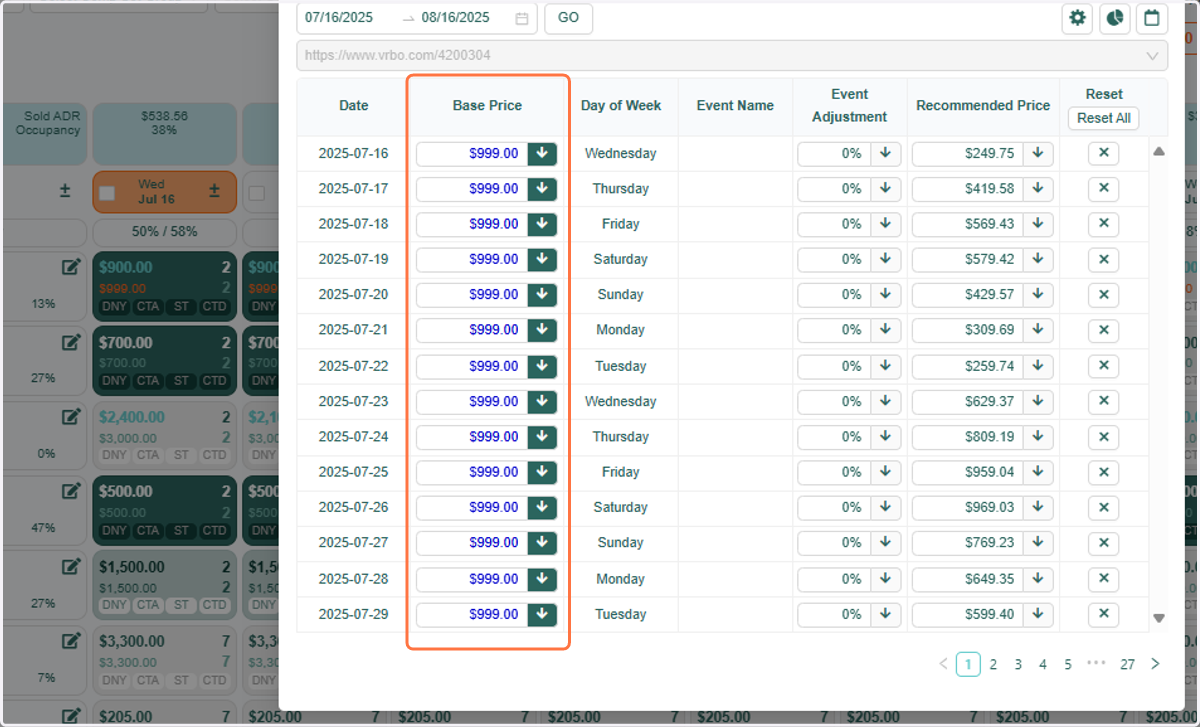
Task: Go to page 2
Action: point(993,664)
